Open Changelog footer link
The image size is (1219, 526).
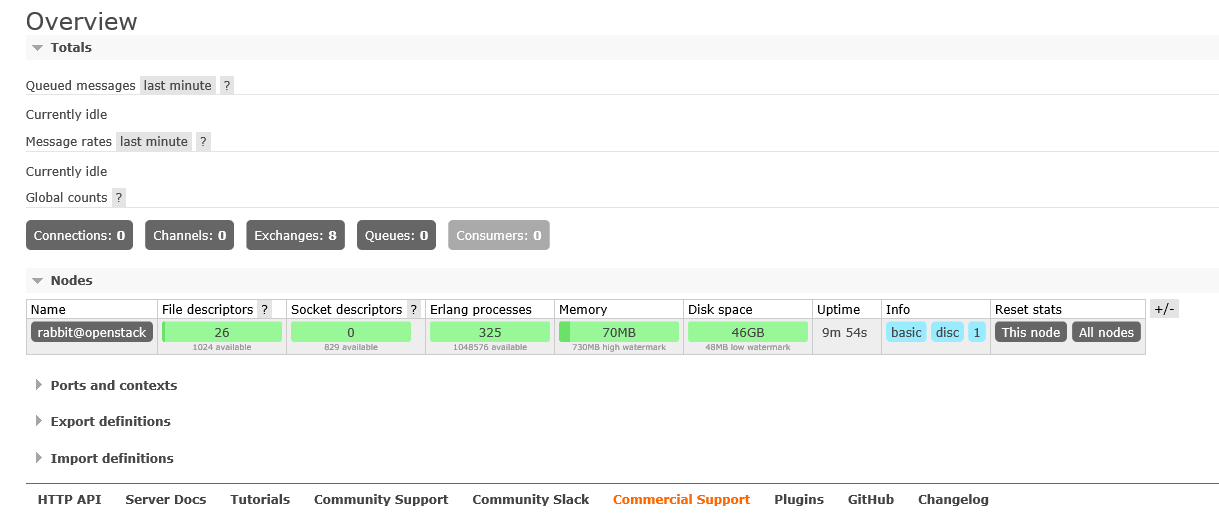point(953,499)
